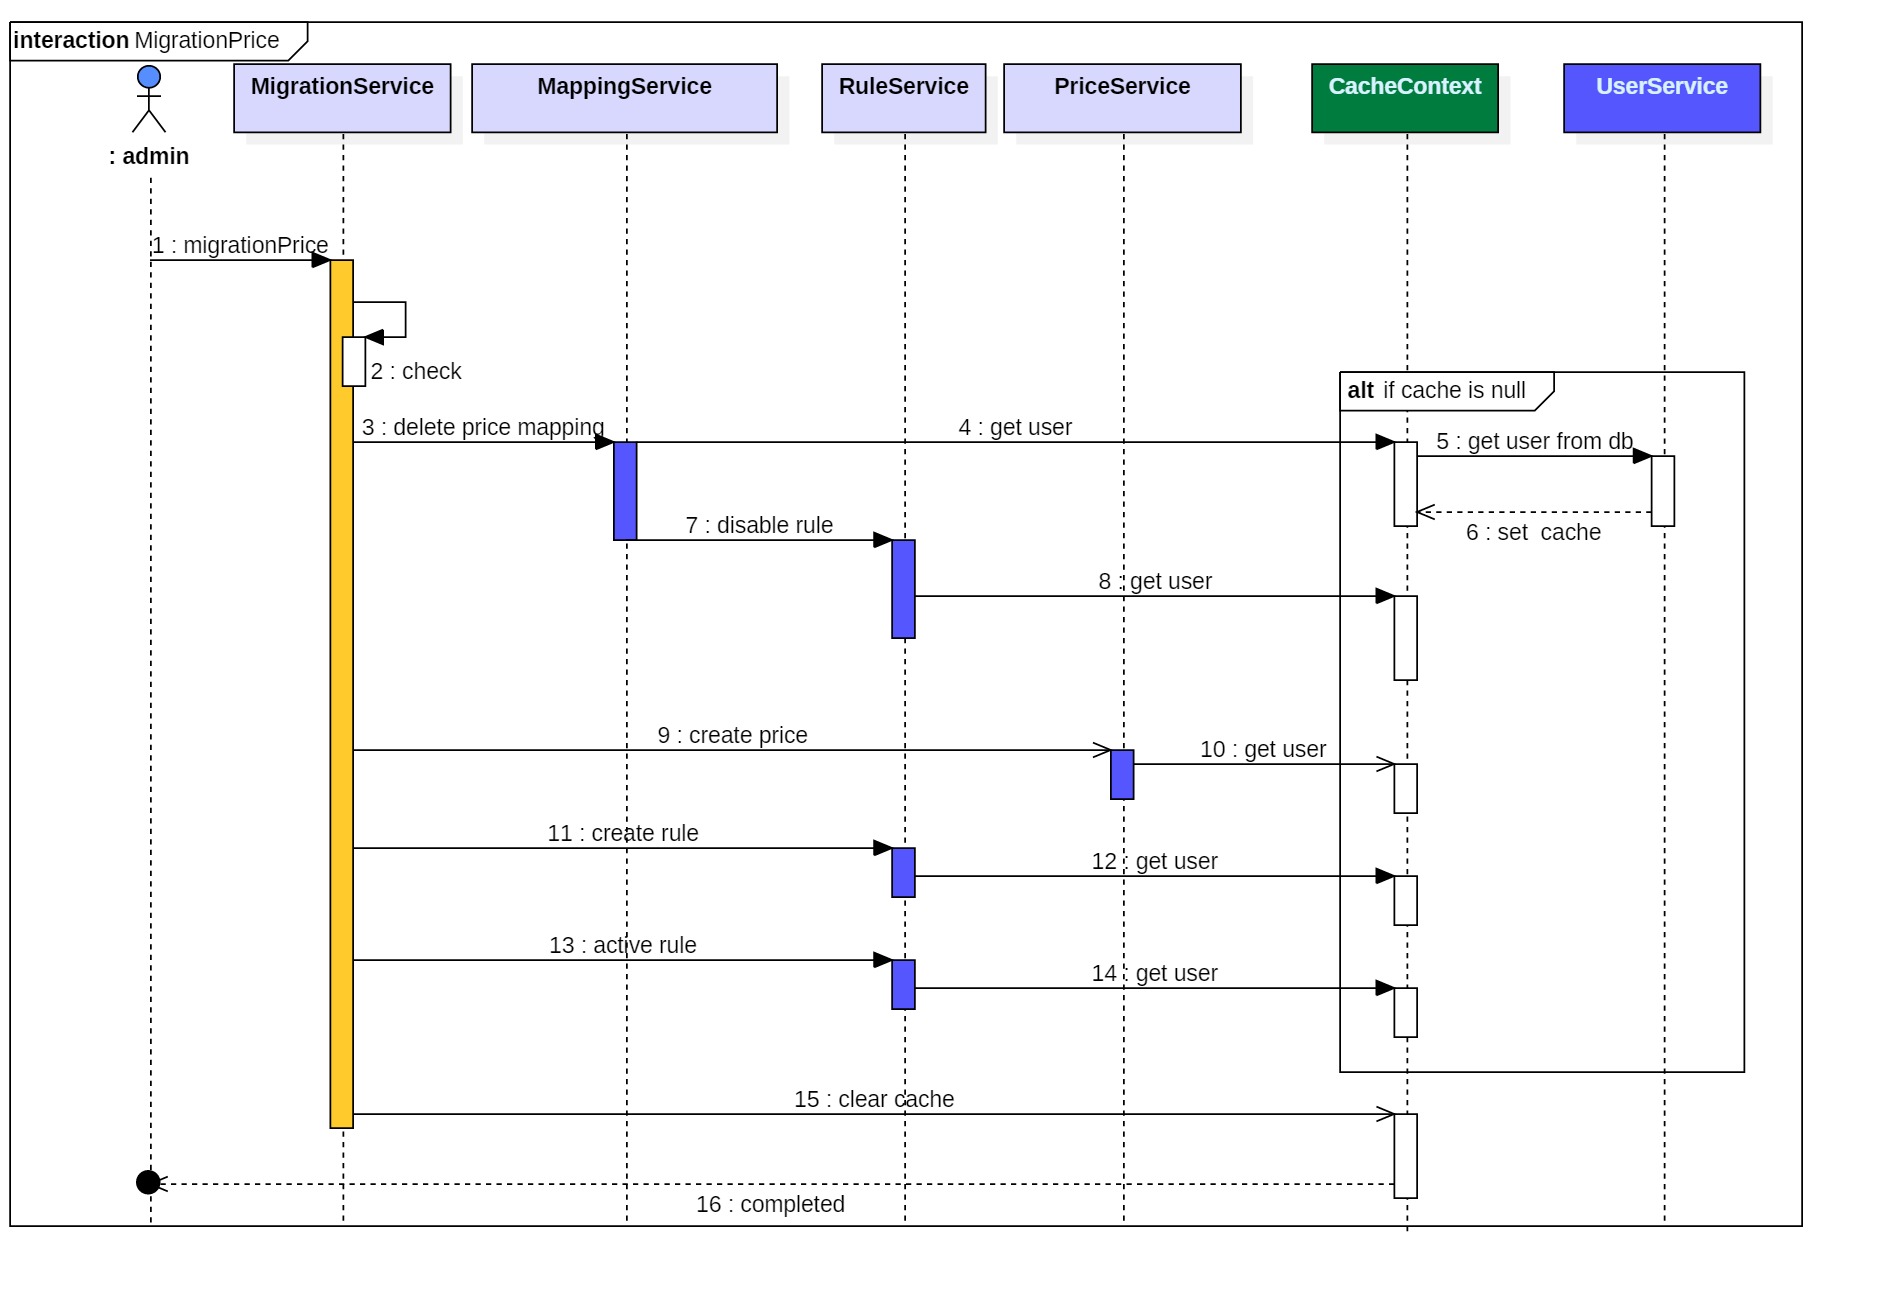Select the yellow MigrationService activation bar
Screen dimensions: 1879x1302
[x=342, y=694]
